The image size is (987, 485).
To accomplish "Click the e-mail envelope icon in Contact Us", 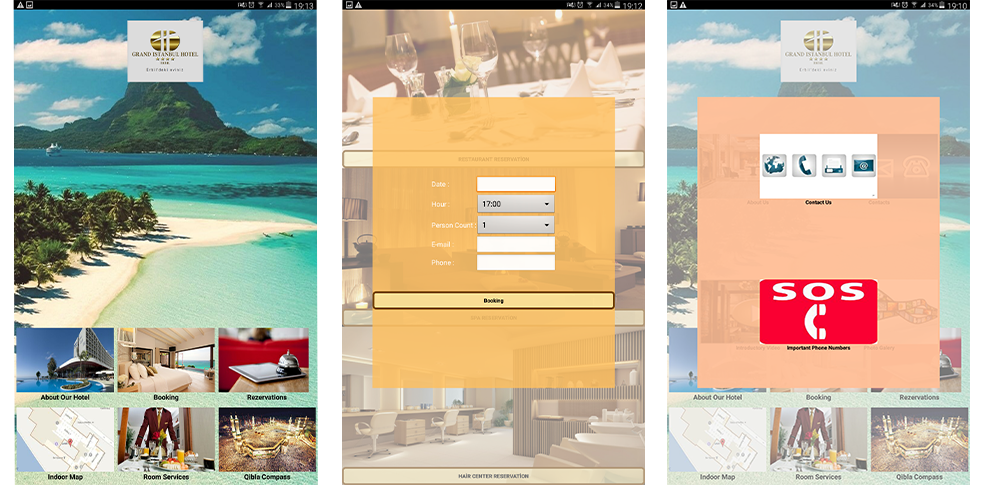I will pos(864,166).
